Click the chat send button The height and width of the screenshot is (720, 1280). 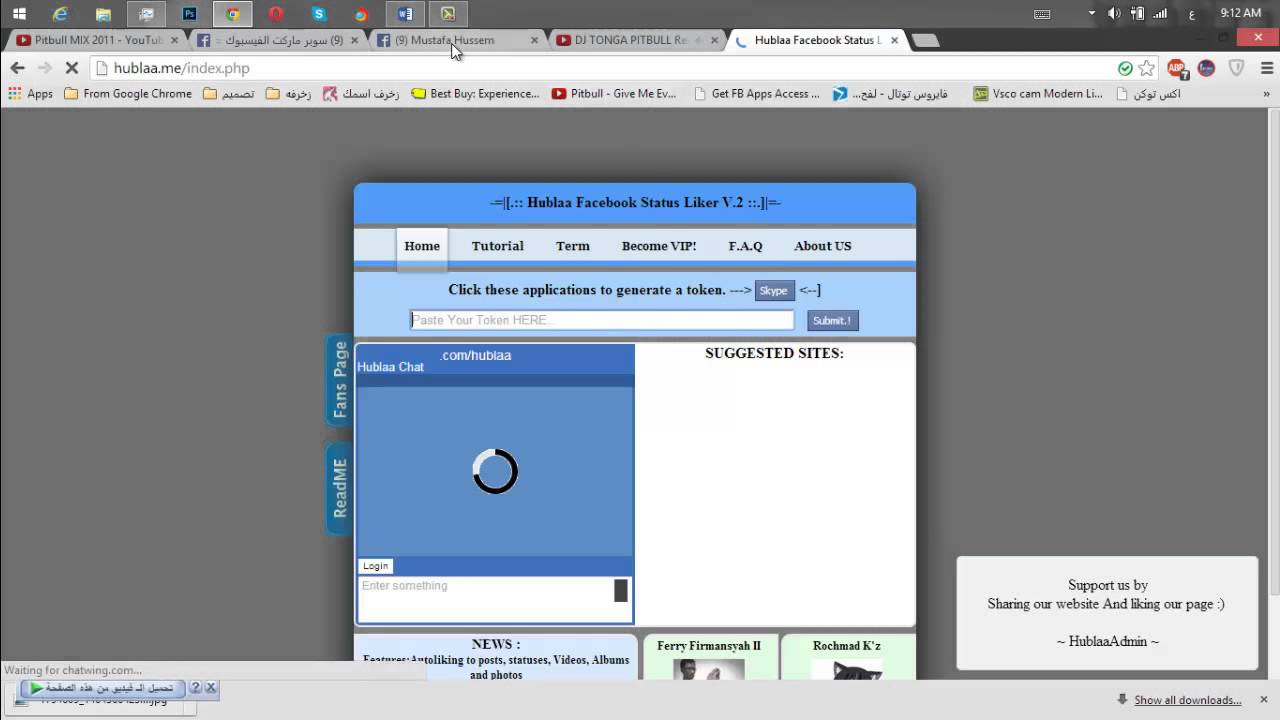click(621, 591)
